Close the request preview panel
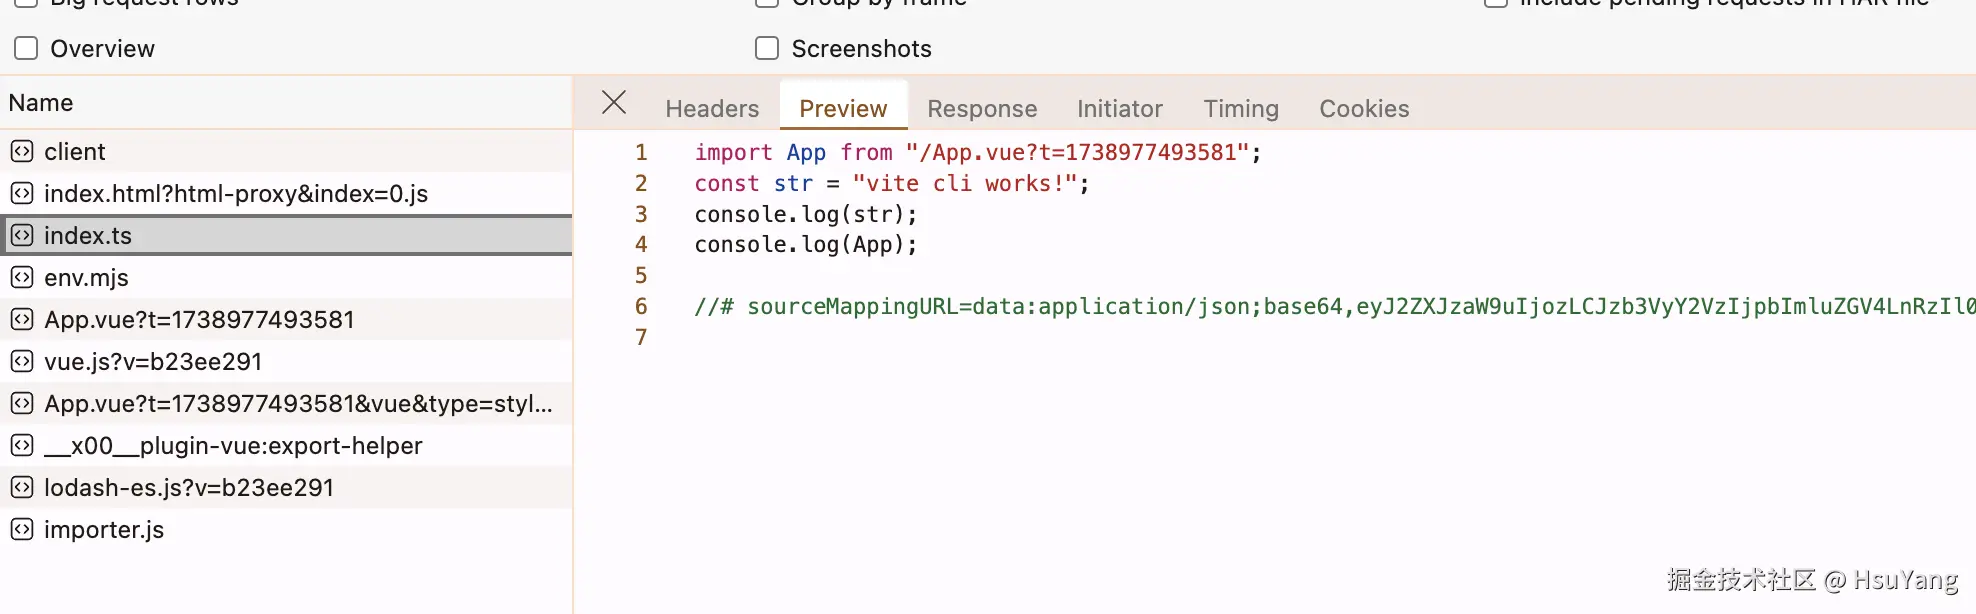 [614, 102]
